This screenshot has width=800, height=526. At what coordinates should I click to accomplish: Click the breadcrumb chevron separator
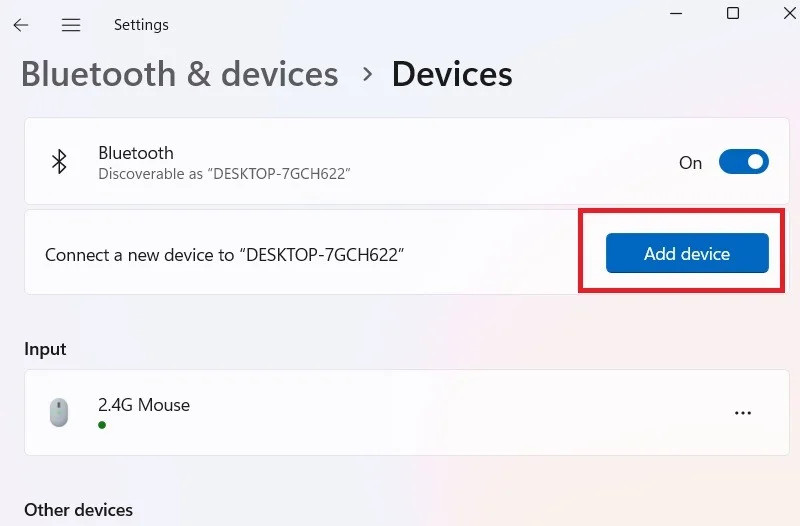(367, 74)
